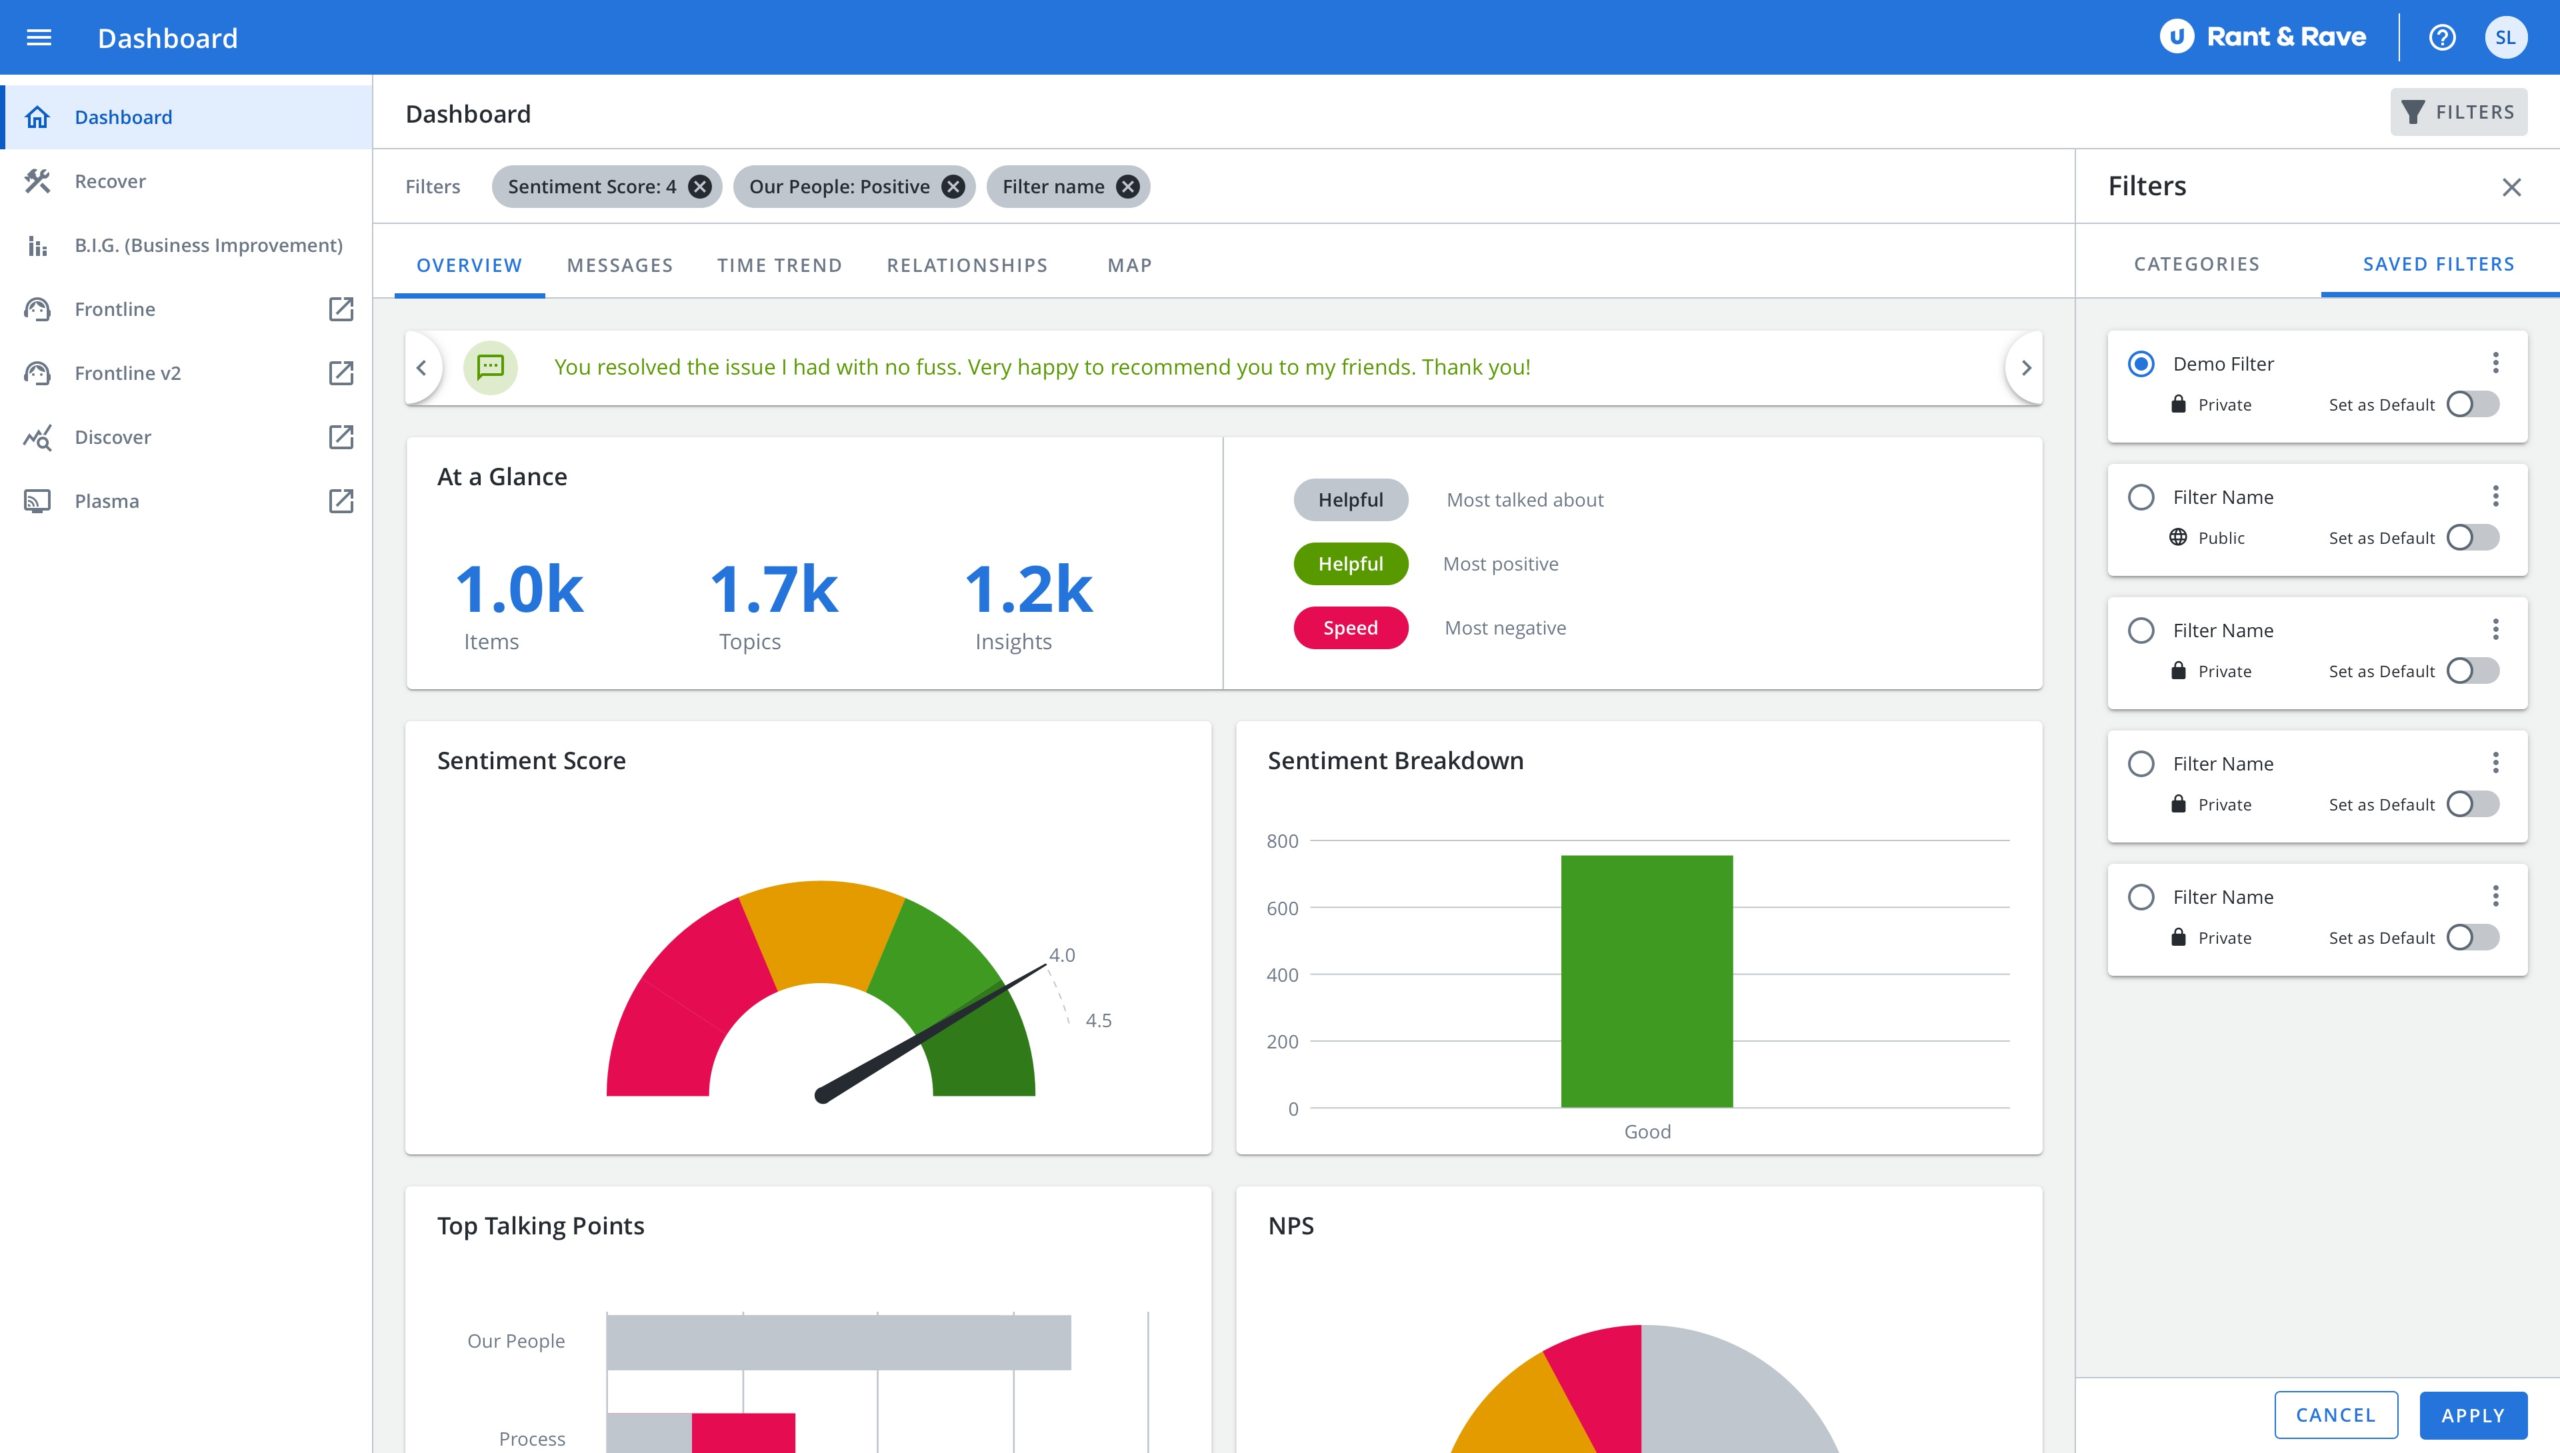The height and width of the screenshot is (1453, 2560).
Task: Open Discover external link icon
Action: [x=341, y=437]
